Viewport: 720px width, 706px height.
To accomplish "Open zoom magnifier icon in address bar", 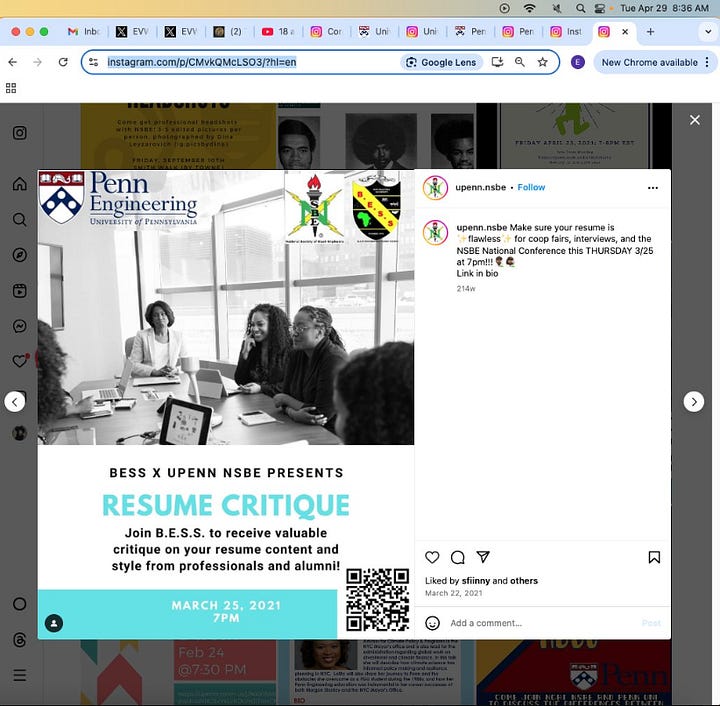I will [x=520, y=62].
